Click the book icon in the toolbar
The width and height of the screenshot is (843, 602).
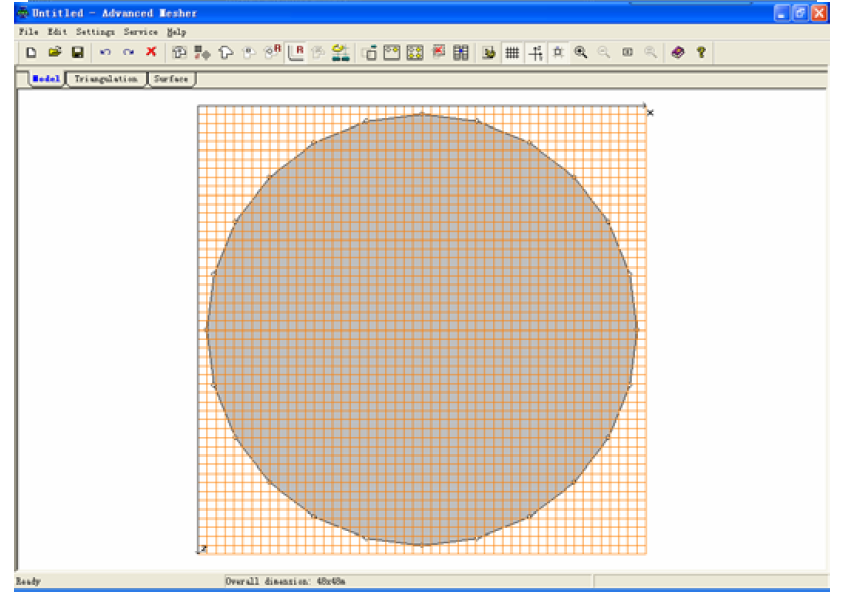click(x=678, y=52)
